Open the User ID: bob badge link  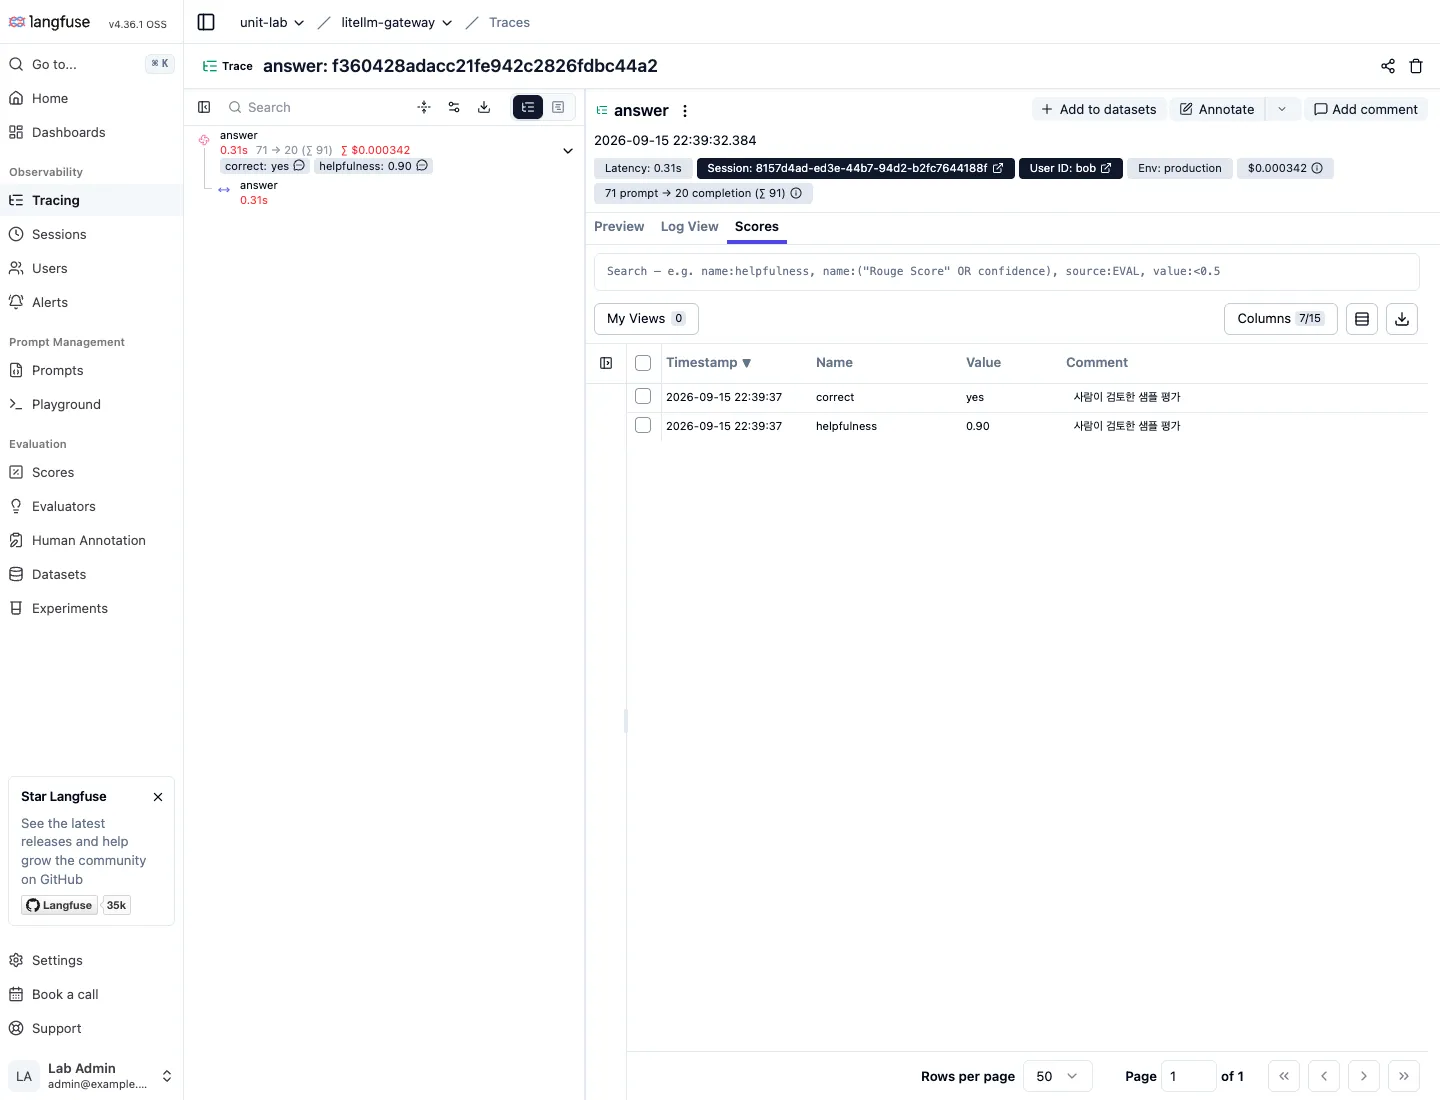[1071, 168]
